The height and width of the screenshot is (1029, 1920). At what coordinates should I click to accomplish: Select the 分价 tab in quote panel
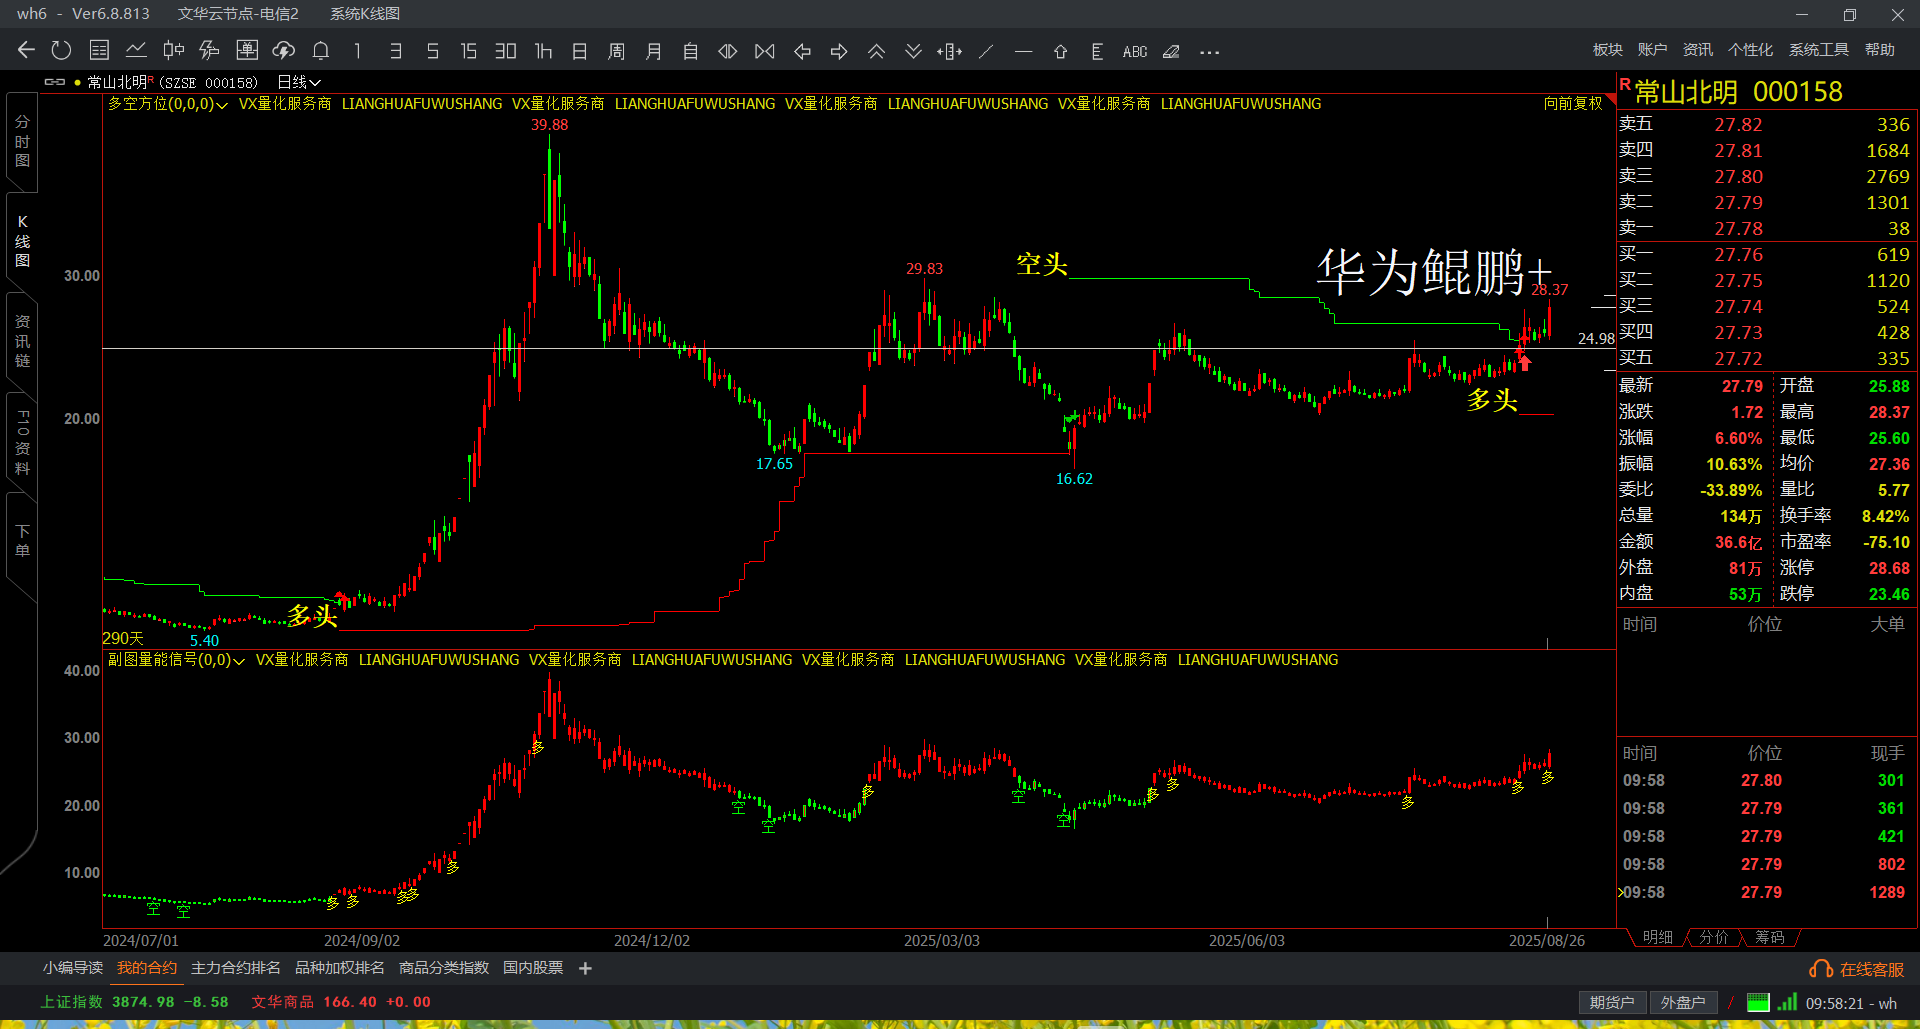1714,937
